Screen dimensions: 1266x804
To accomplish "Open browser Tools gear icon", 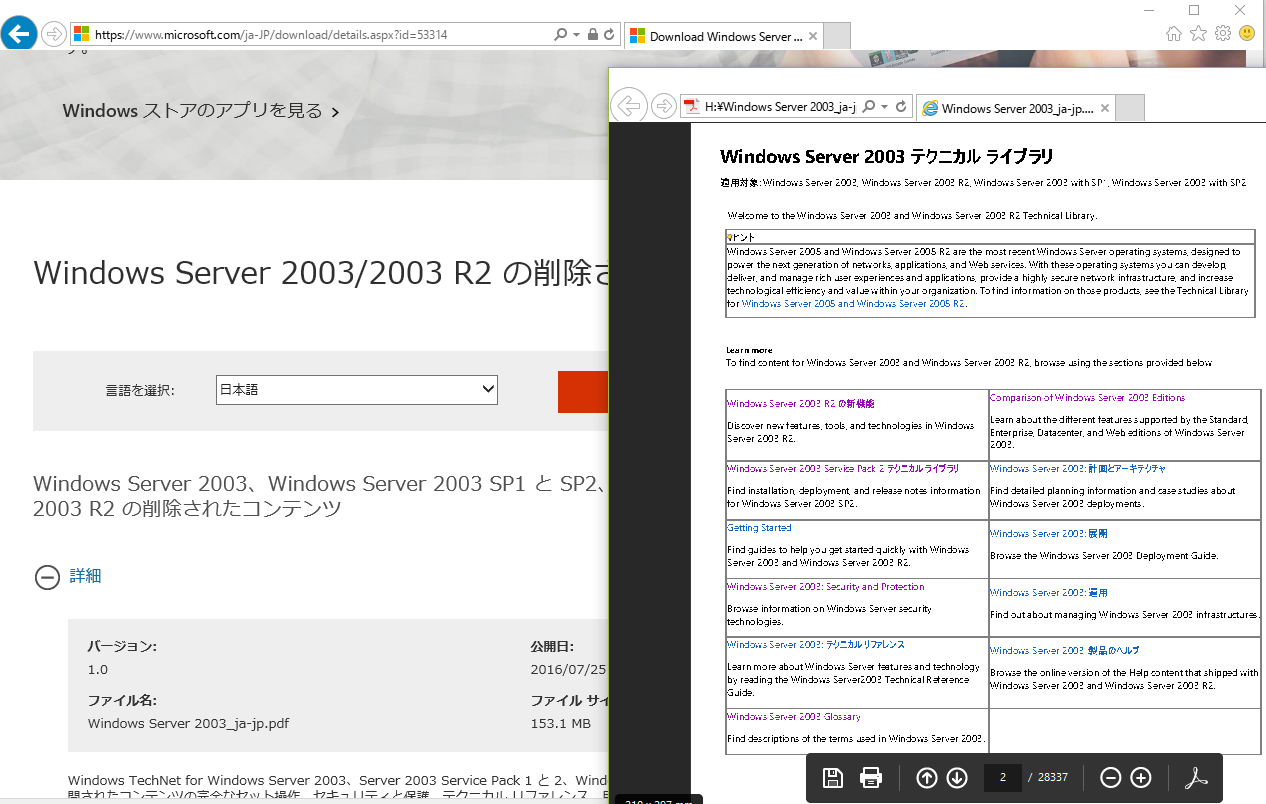I will tap(1223, 33).
